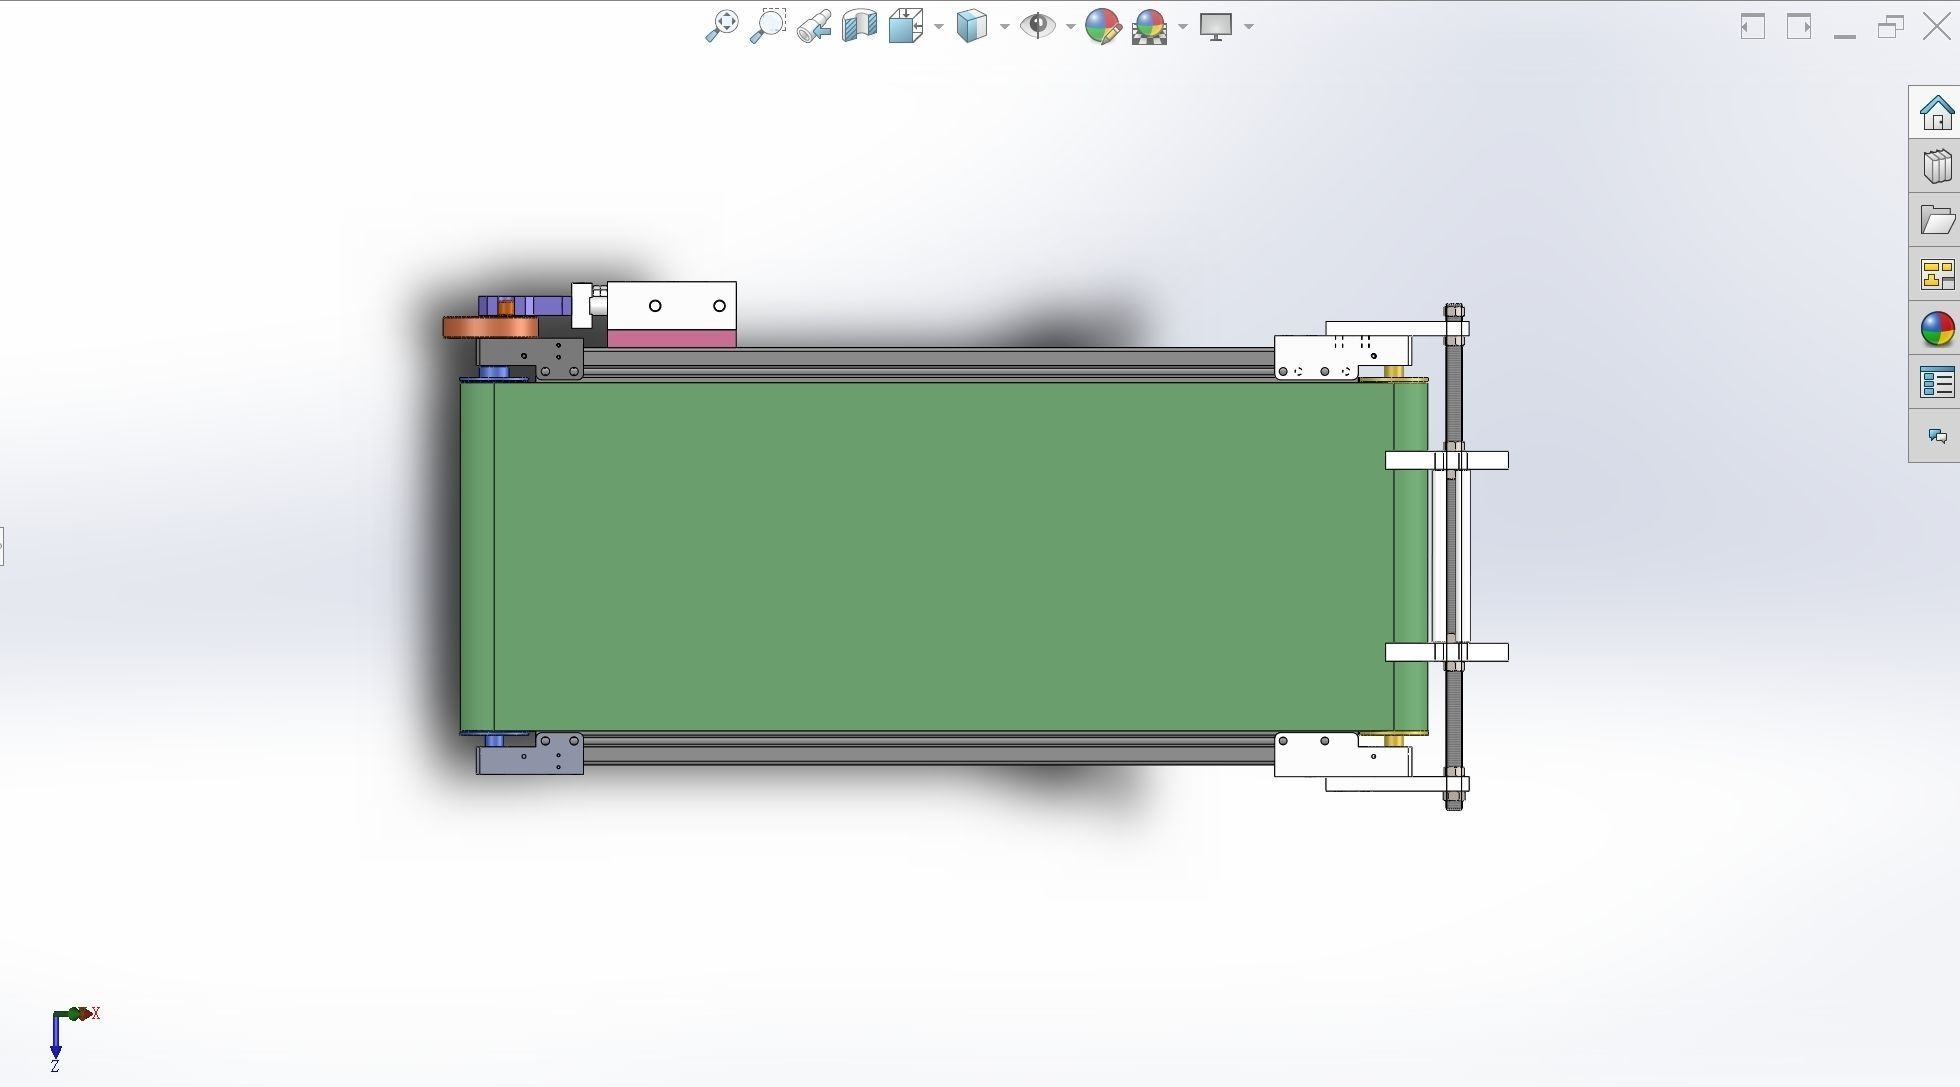Expand the Apply Scene dropdown arrow

[1183, 27]
